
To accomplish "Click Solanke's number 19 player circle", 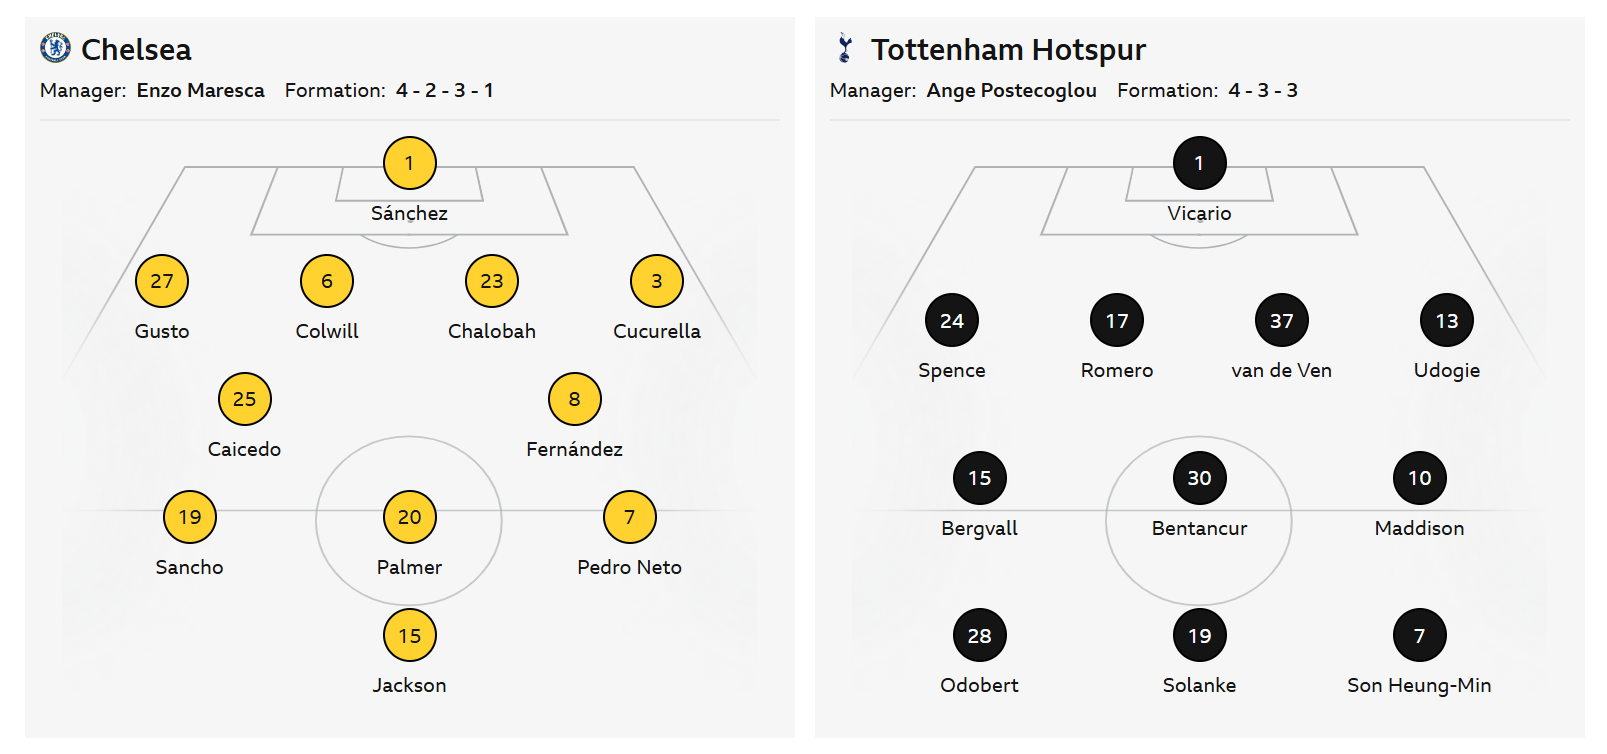I will click(1199, 635).
